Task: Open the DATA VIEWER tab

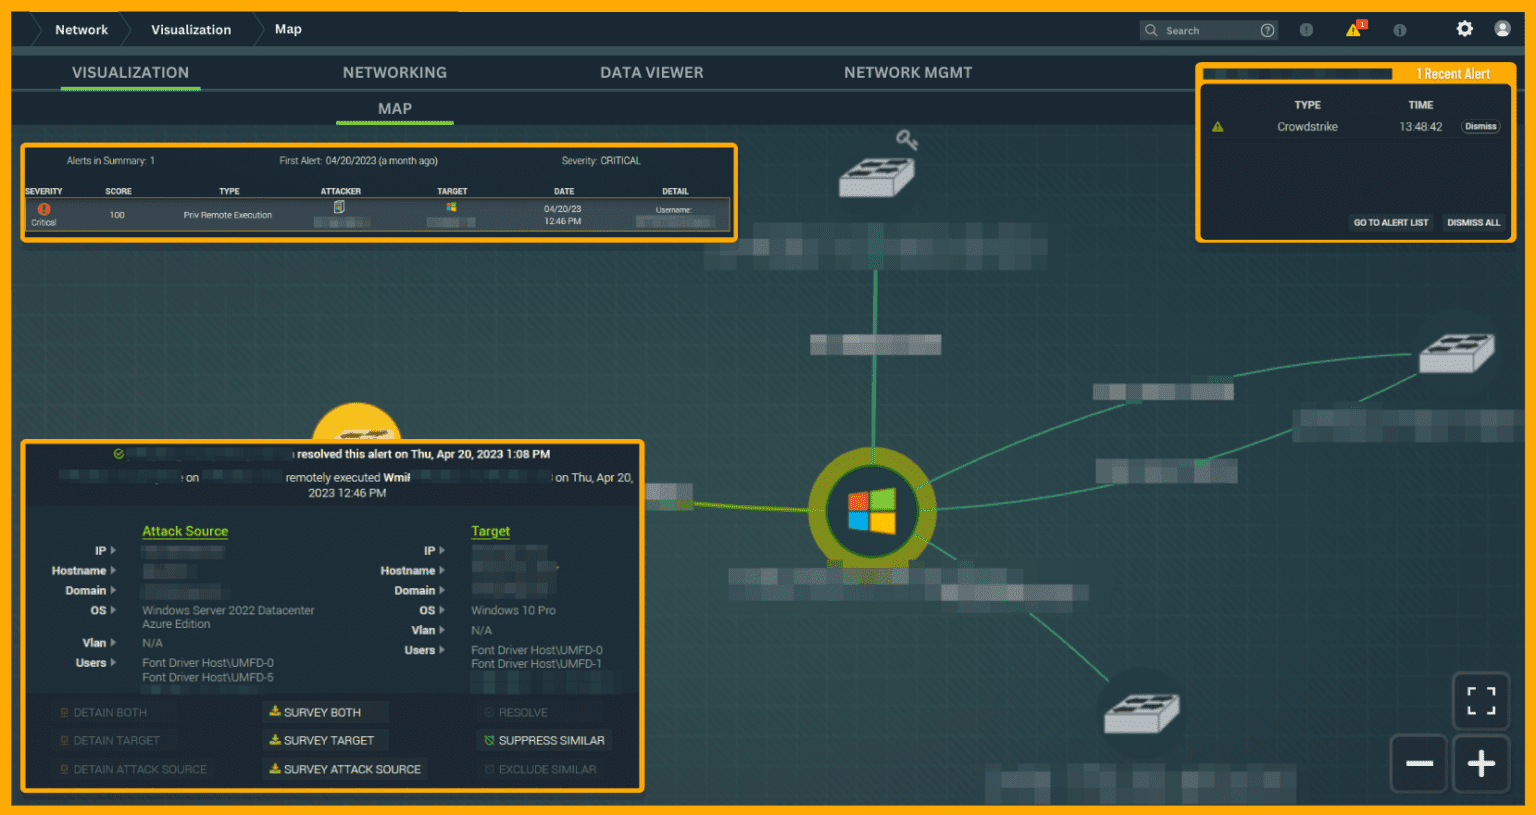Action: pos(652,72)
